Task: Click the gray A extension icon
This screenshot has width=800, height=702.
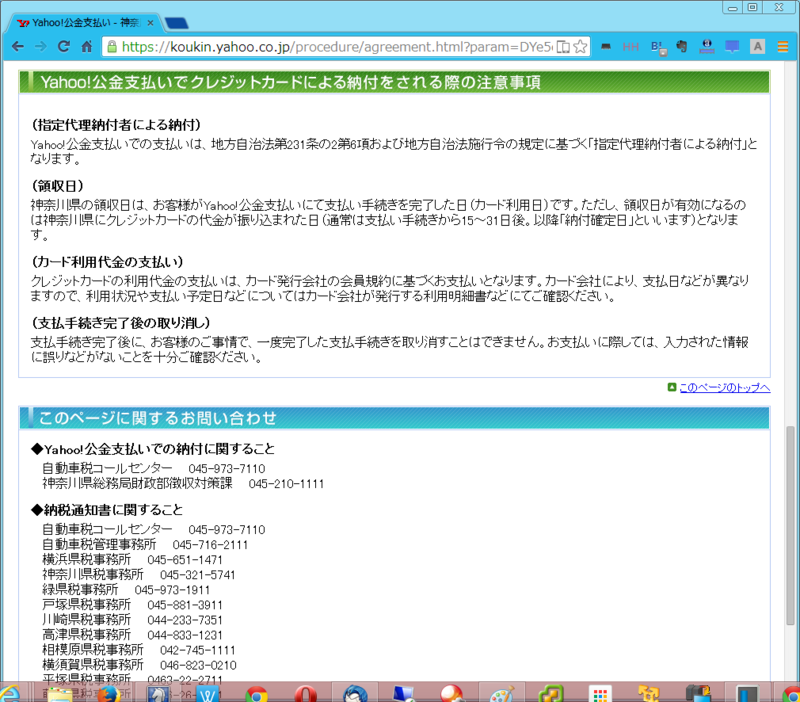Action: pos(758,47)
